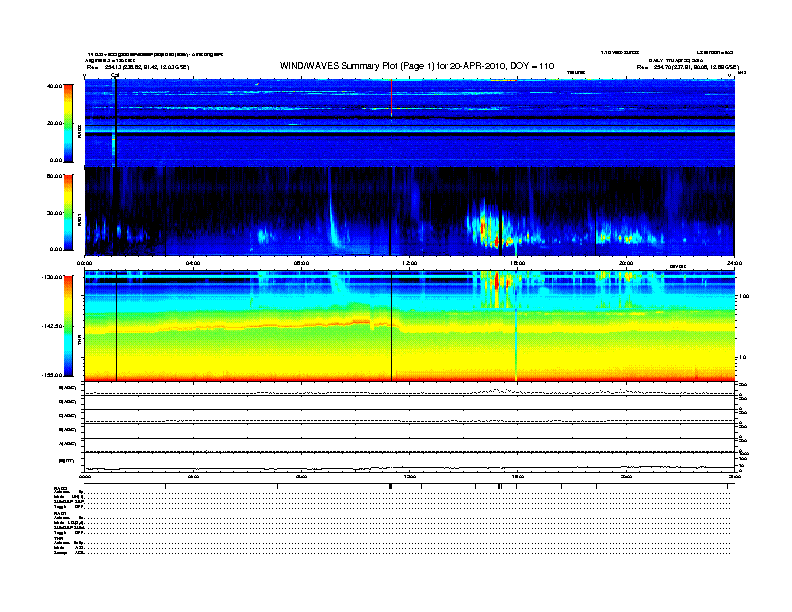792x612 pixels.
Task: Select the RAD2 panel color scale bar
Action: [x=68, y=123]
